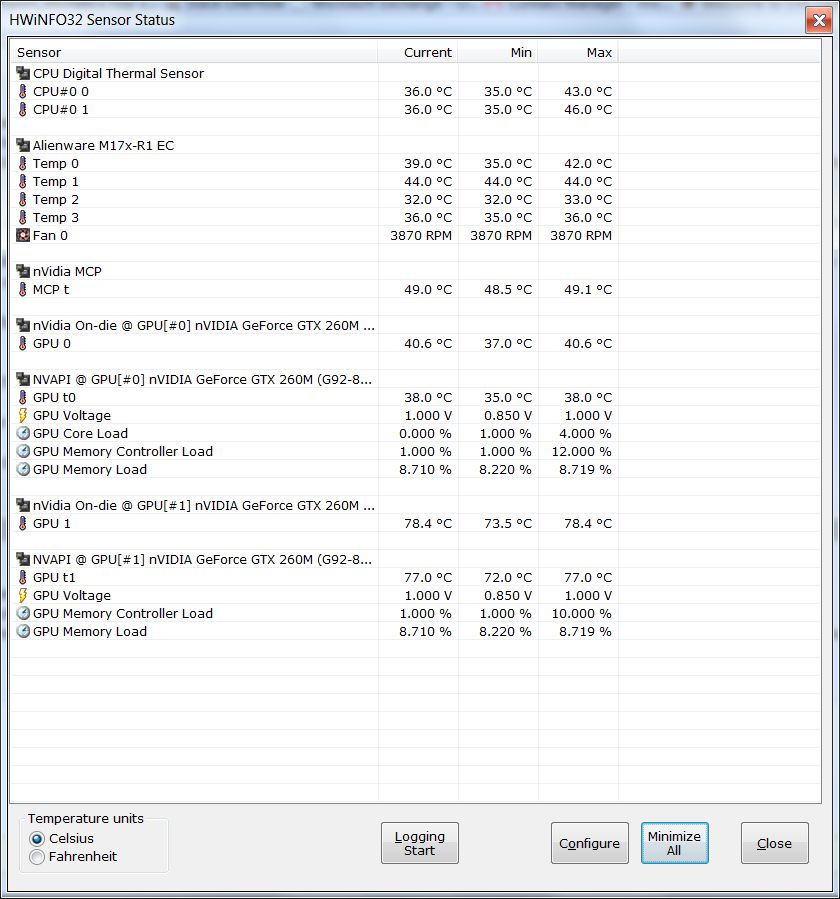Click the gauge icon of GPU[#0] GPU Memory Load
This screenshot has height=899, width=840.
(23, 469)
